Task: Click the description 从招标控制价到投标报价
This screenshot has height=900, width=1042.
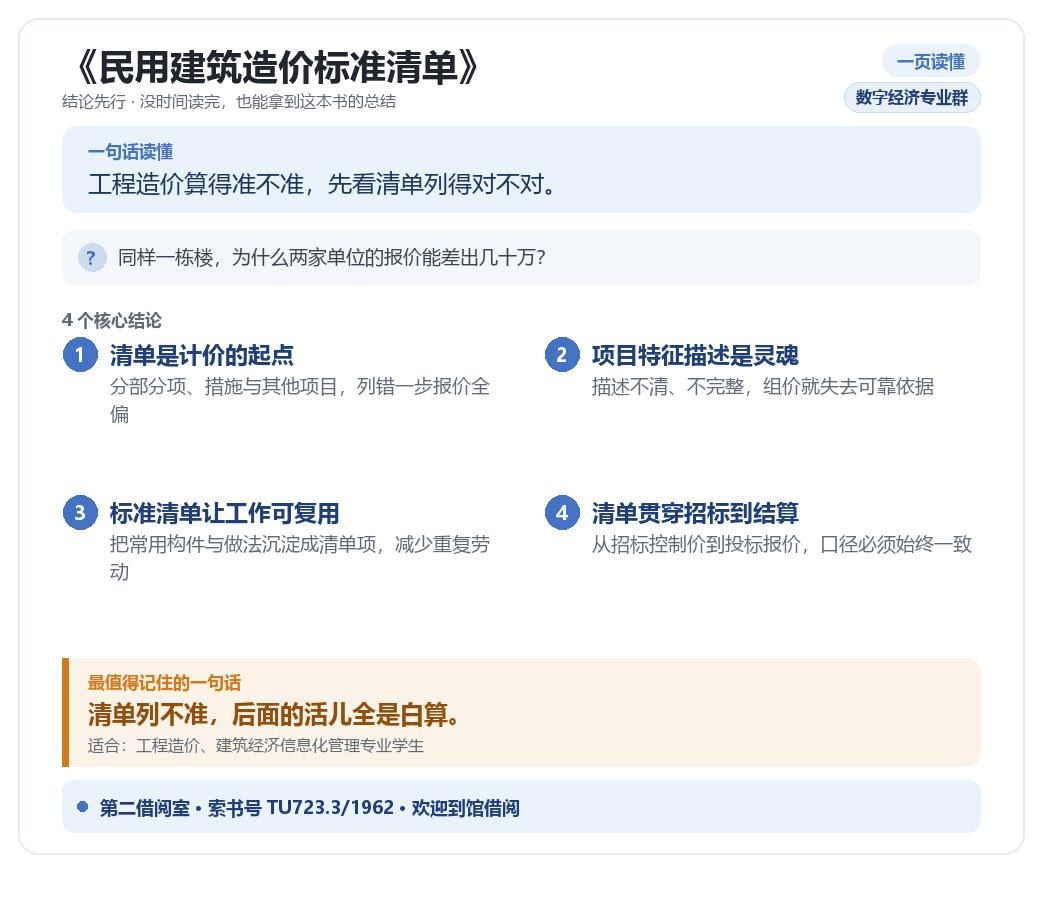Action: click(x=782, y=544)
